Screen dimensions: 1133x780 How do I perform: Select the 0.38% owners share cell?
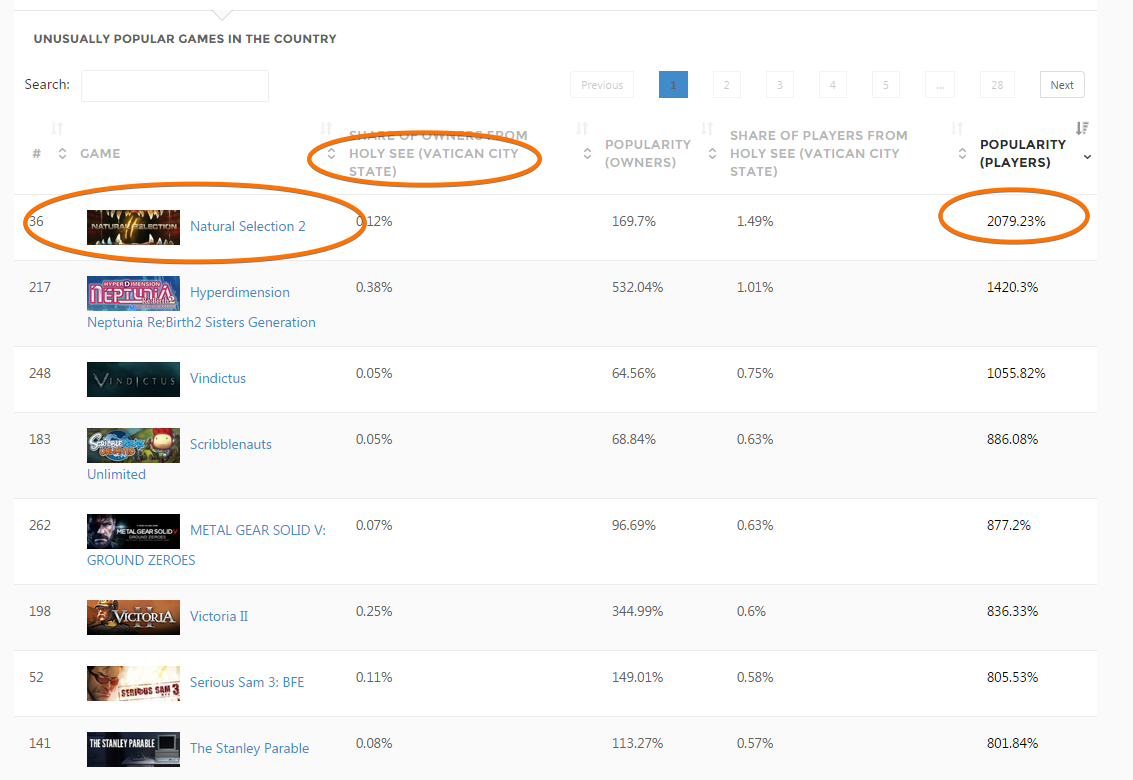[374, 287]
